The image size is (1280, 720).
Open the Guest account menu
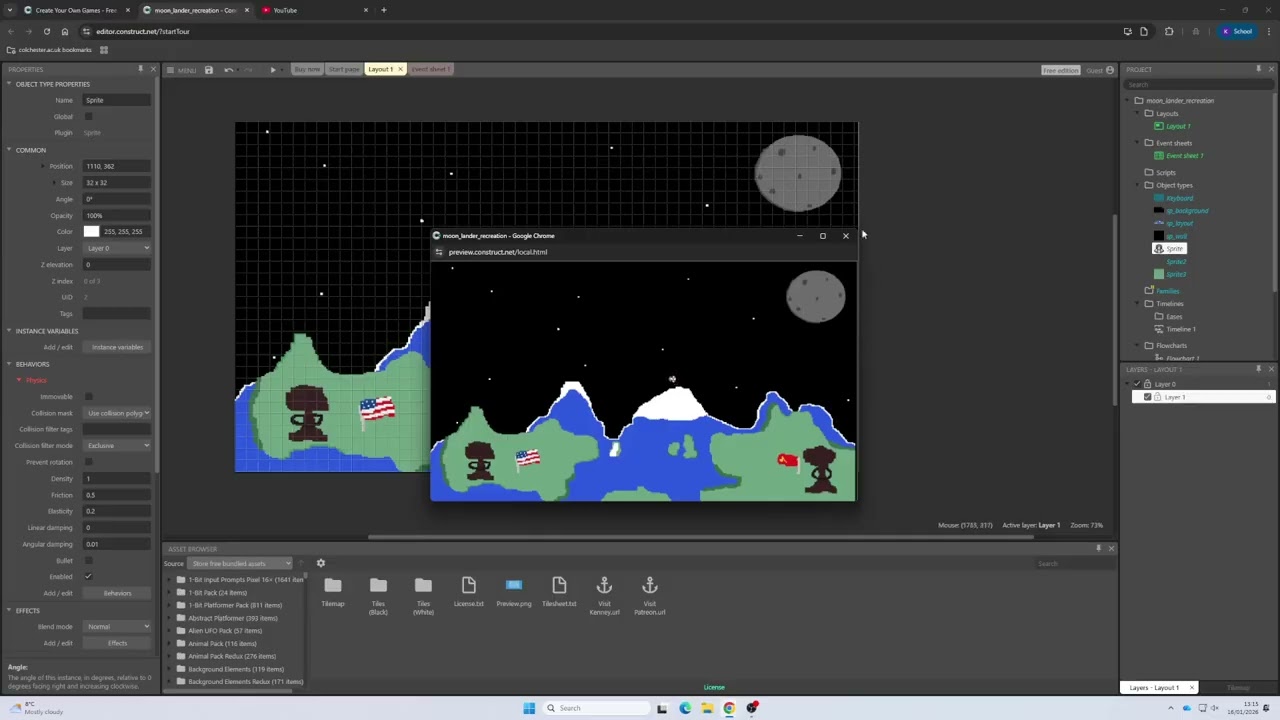tap(1100, 71)
